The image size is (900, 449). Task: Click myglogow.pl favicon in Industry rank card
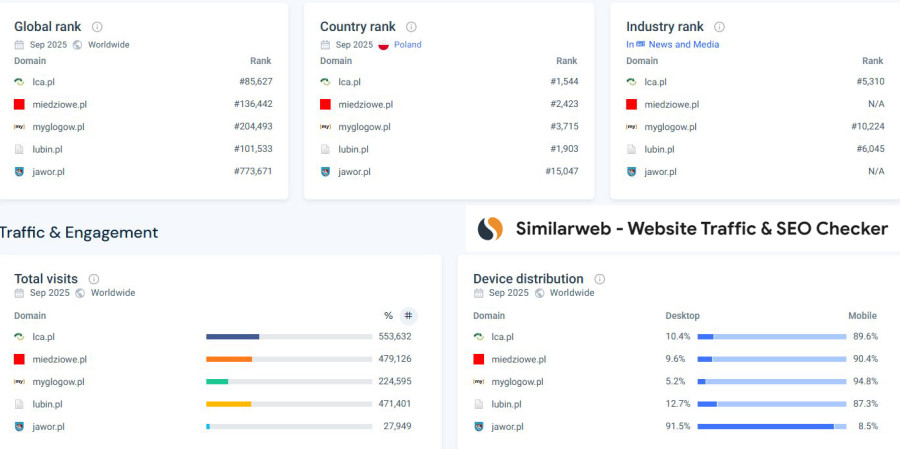[632, 127]
